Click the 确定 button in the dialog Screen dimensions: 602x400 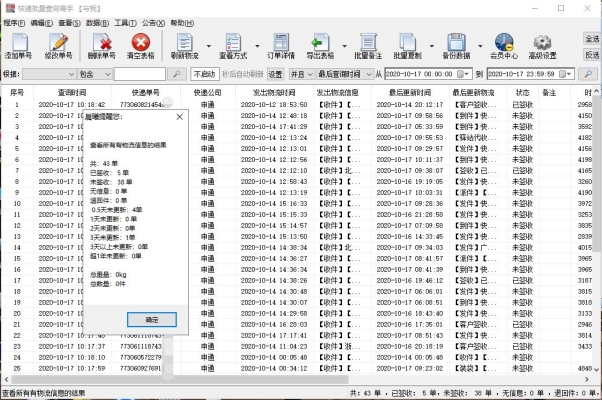[x=152, y=319]
